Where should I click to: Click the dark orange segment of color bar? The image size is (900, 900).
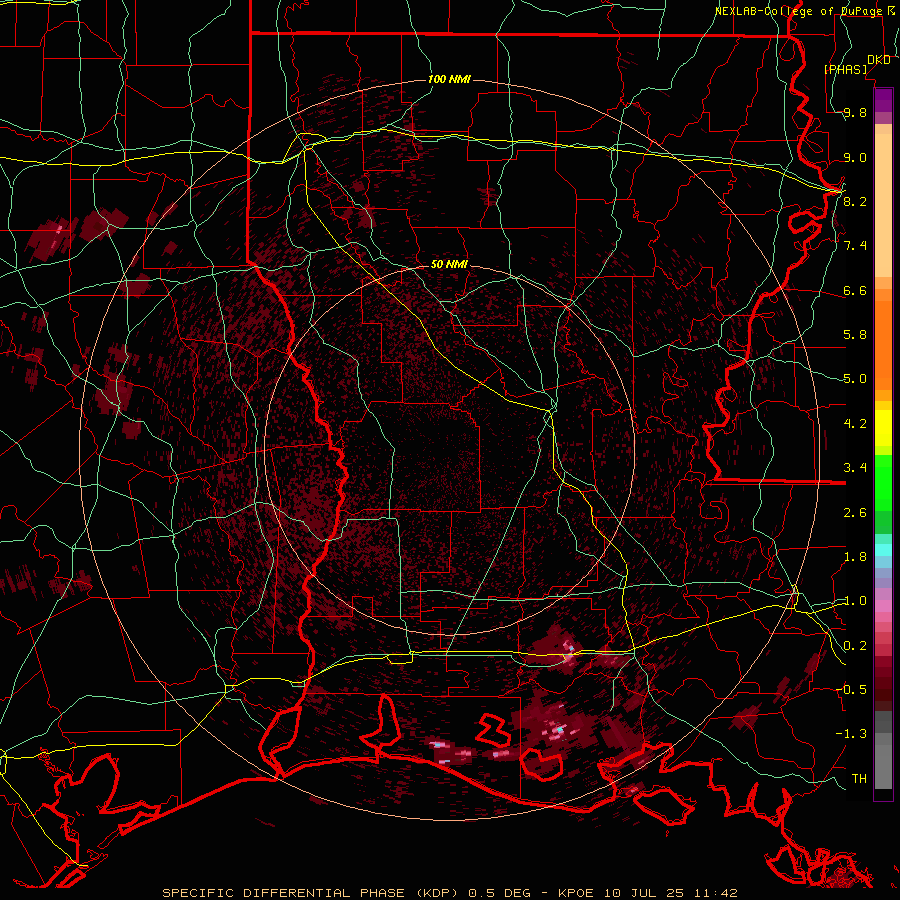click(x=883, y=345)
